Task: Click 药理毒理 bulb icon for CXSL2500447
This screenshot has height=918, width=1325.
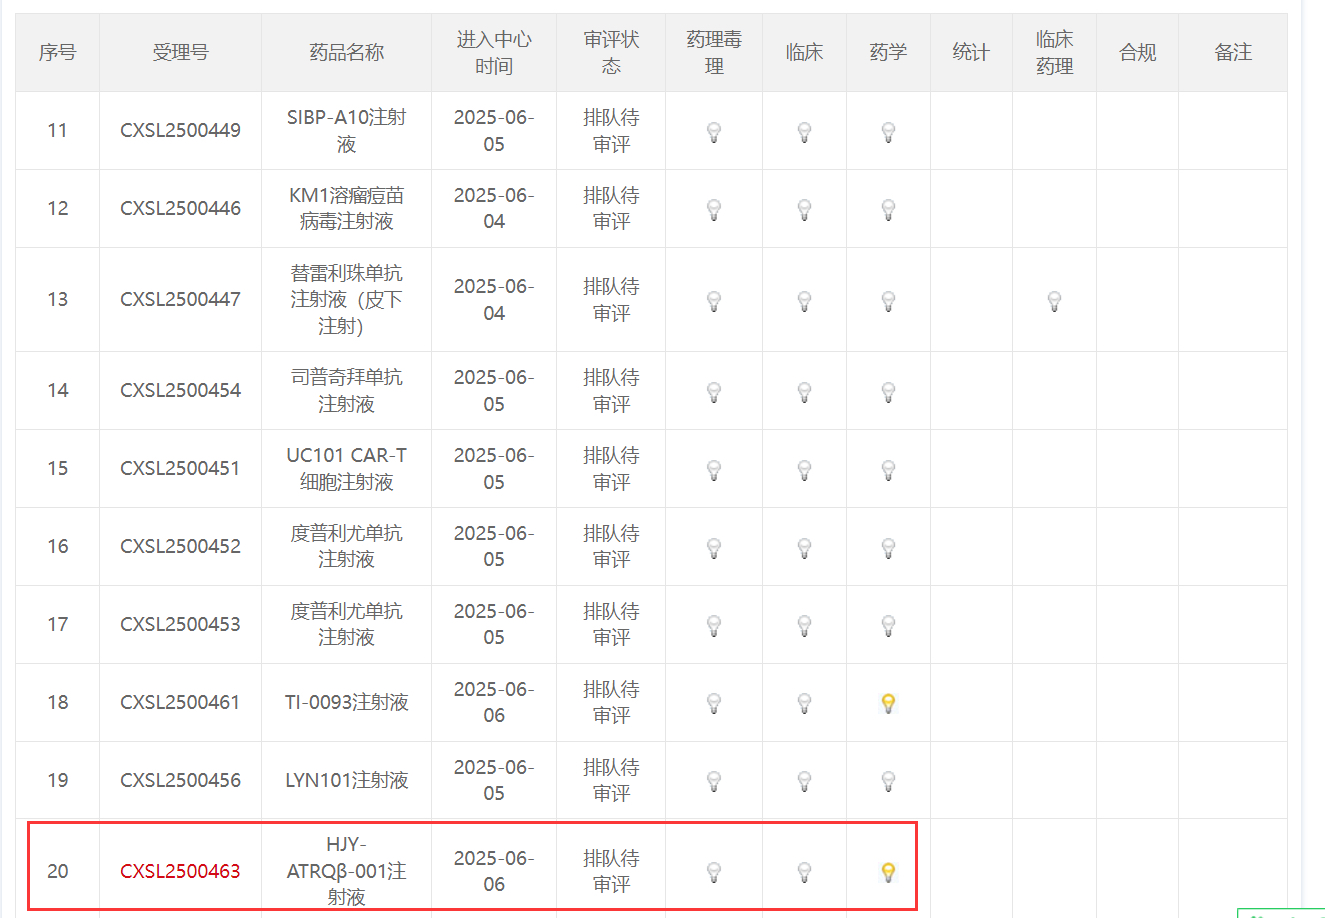Action: [714, 300]
